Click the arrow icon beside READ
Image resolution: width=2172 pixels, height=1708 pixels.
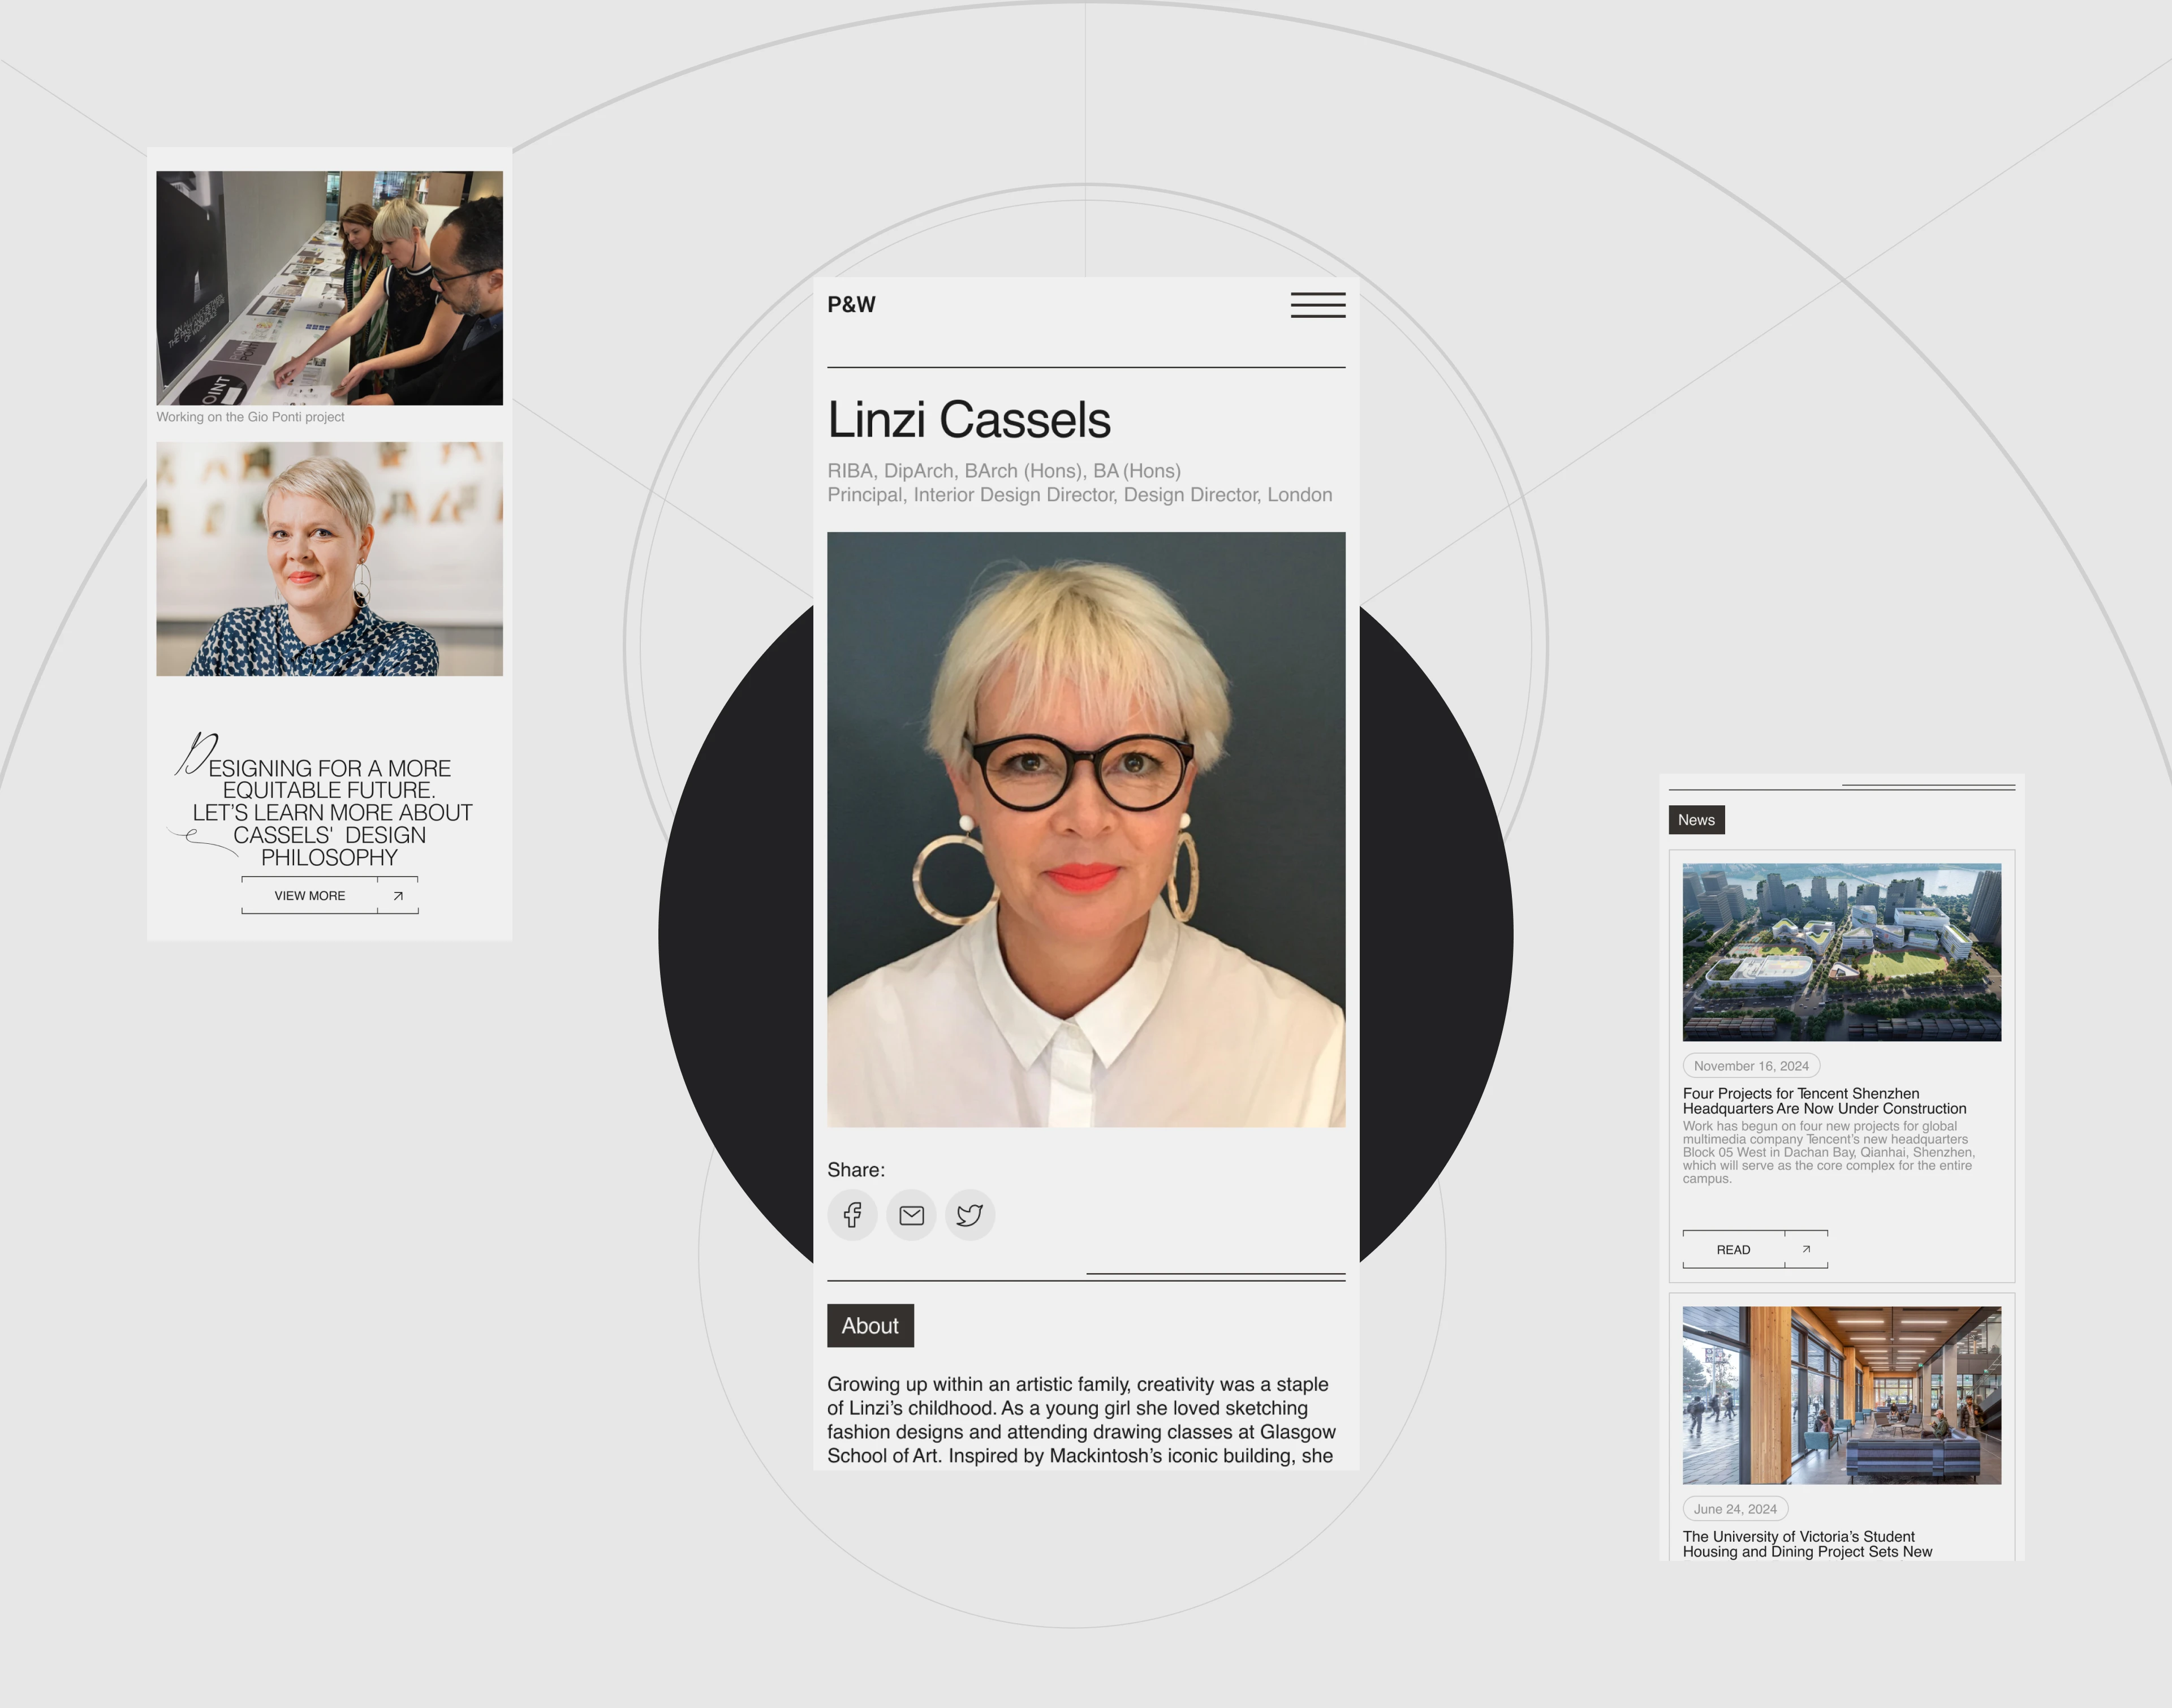1806,1249
